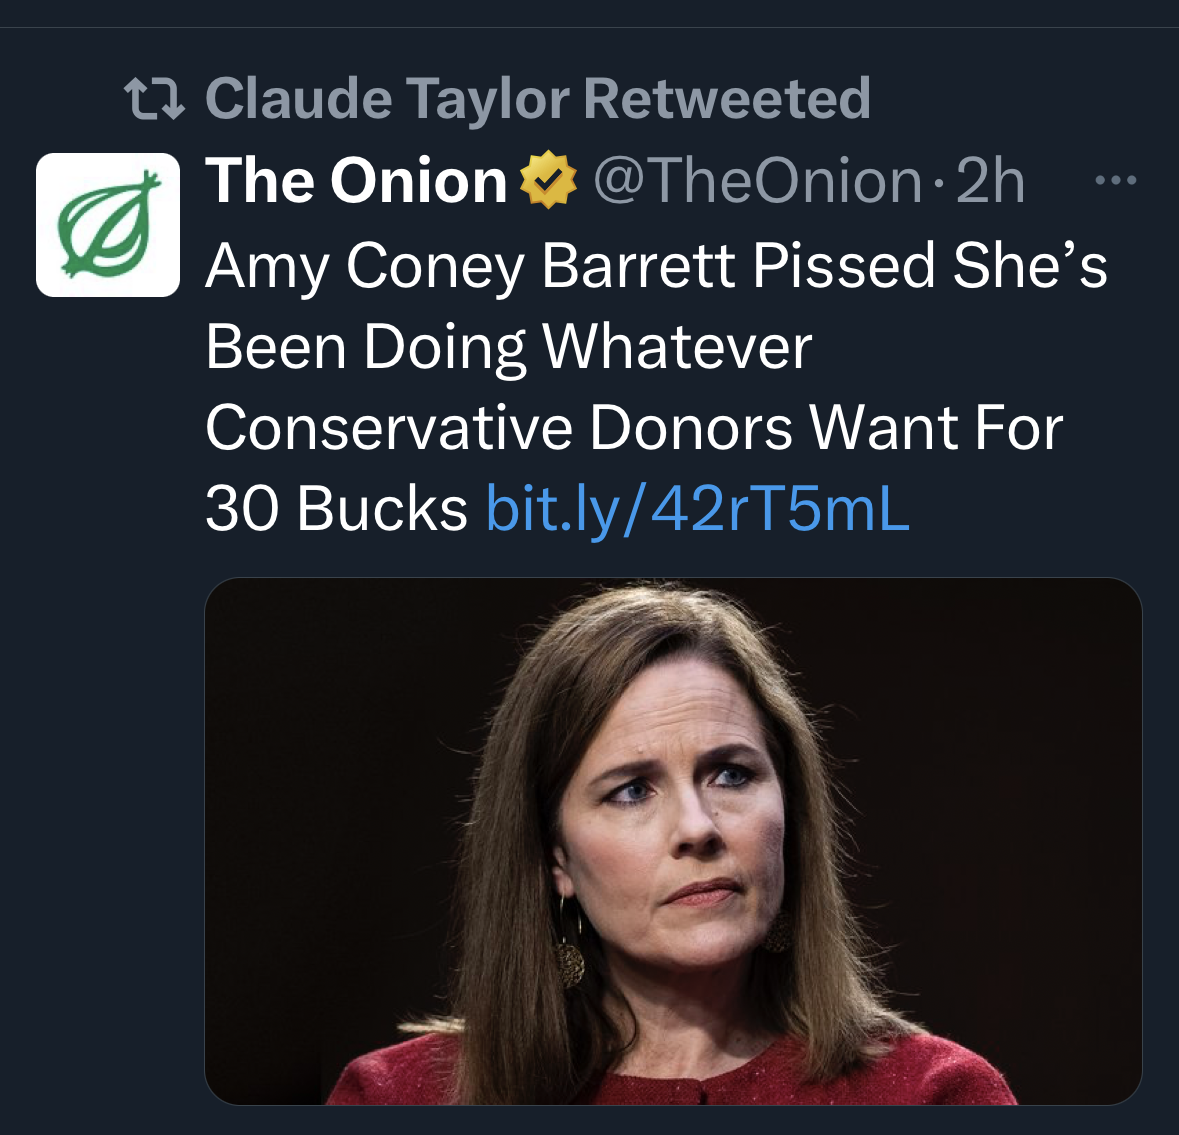Image resolution: width=1179 pixels, height=1135 pixels.
Task: Open The Onion's green onion avatar
Action: pos(108,225)
